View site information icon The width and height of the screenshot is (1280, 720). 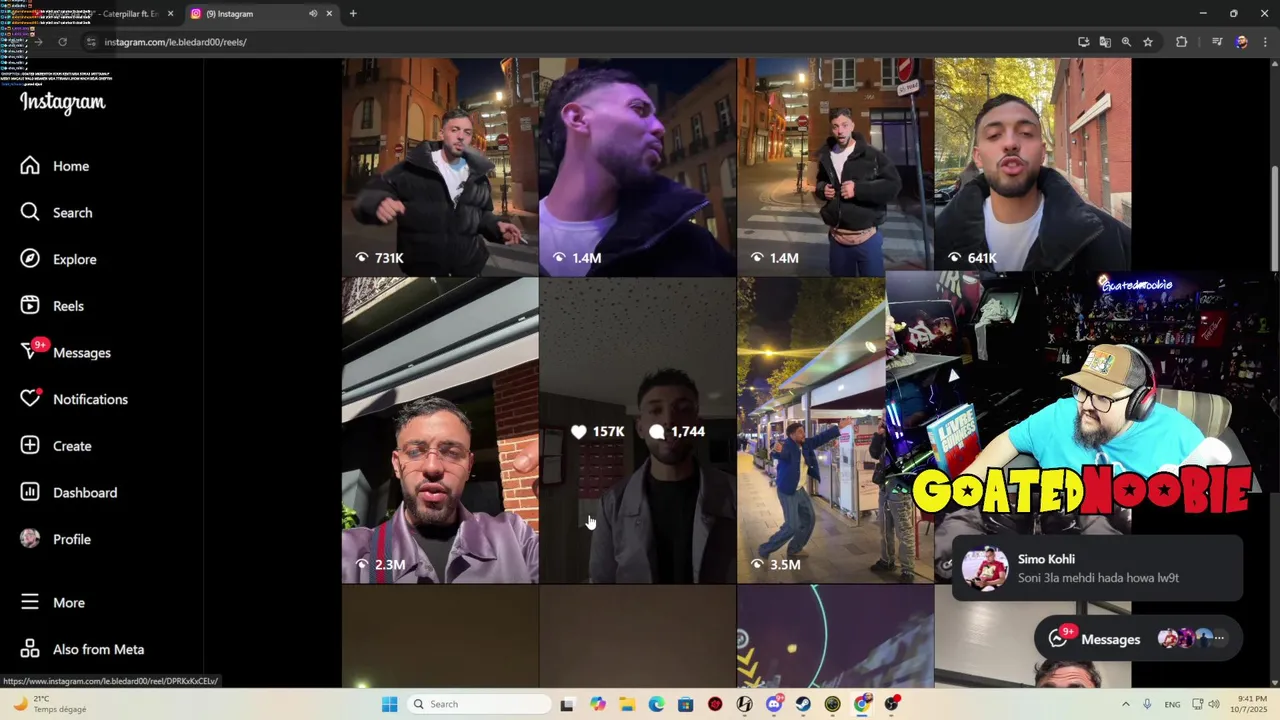(x=90, y=42)
